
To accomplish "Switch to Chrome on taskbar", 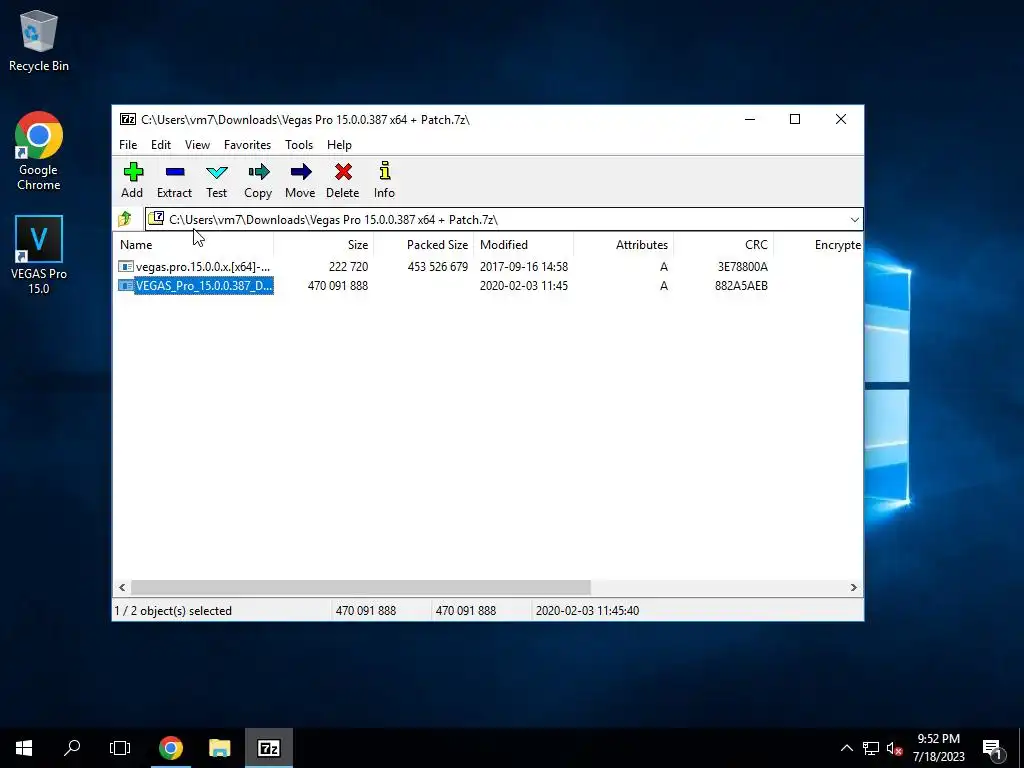I will pyautogui.click(x=171, y=748).
